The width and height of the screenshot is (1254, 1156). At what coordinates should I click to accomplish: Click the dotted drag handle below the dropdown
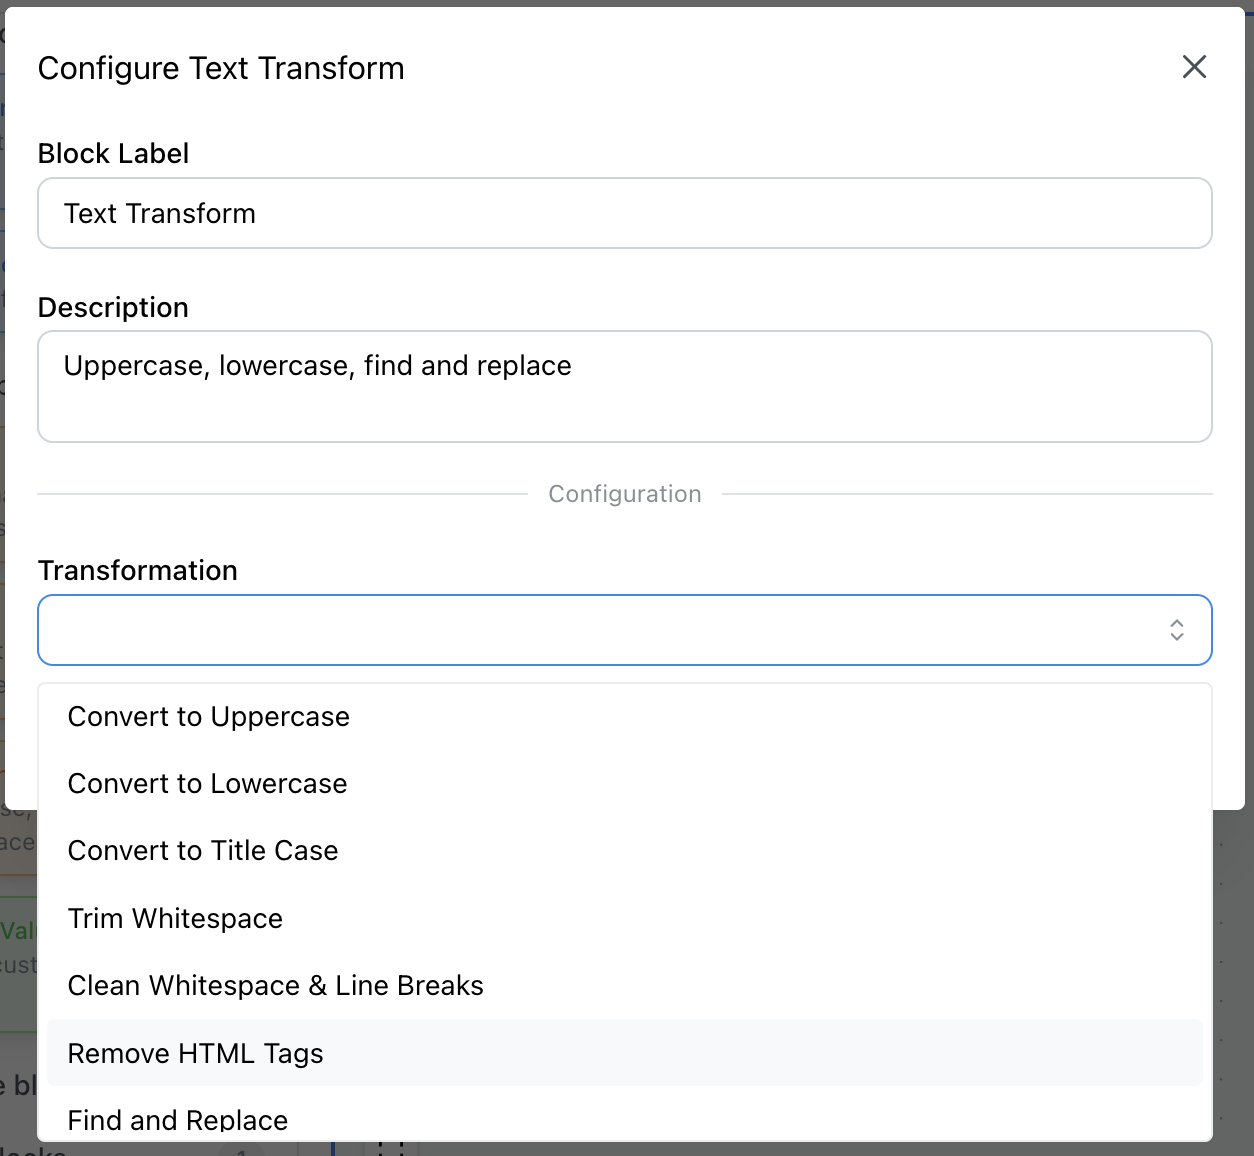[x=391, y=1148]
